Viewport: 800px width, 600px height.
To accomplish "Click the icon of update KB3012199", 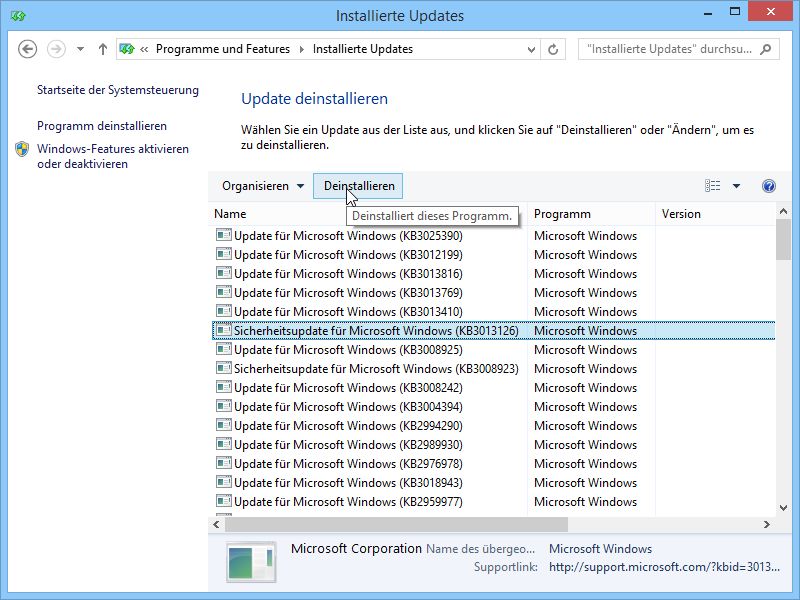I will (x=223, y=254).
